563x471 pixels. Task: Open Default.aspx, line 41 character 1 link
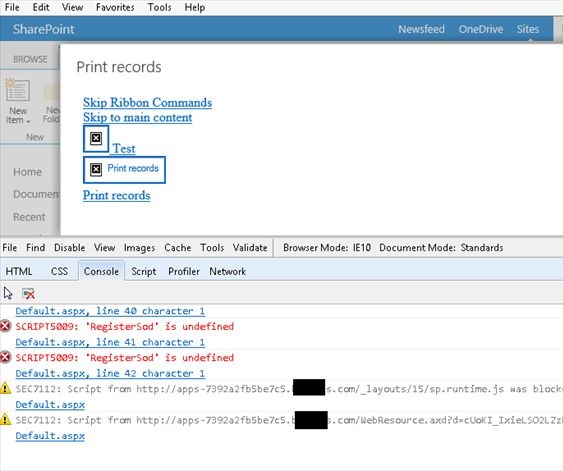coord(110,342)
